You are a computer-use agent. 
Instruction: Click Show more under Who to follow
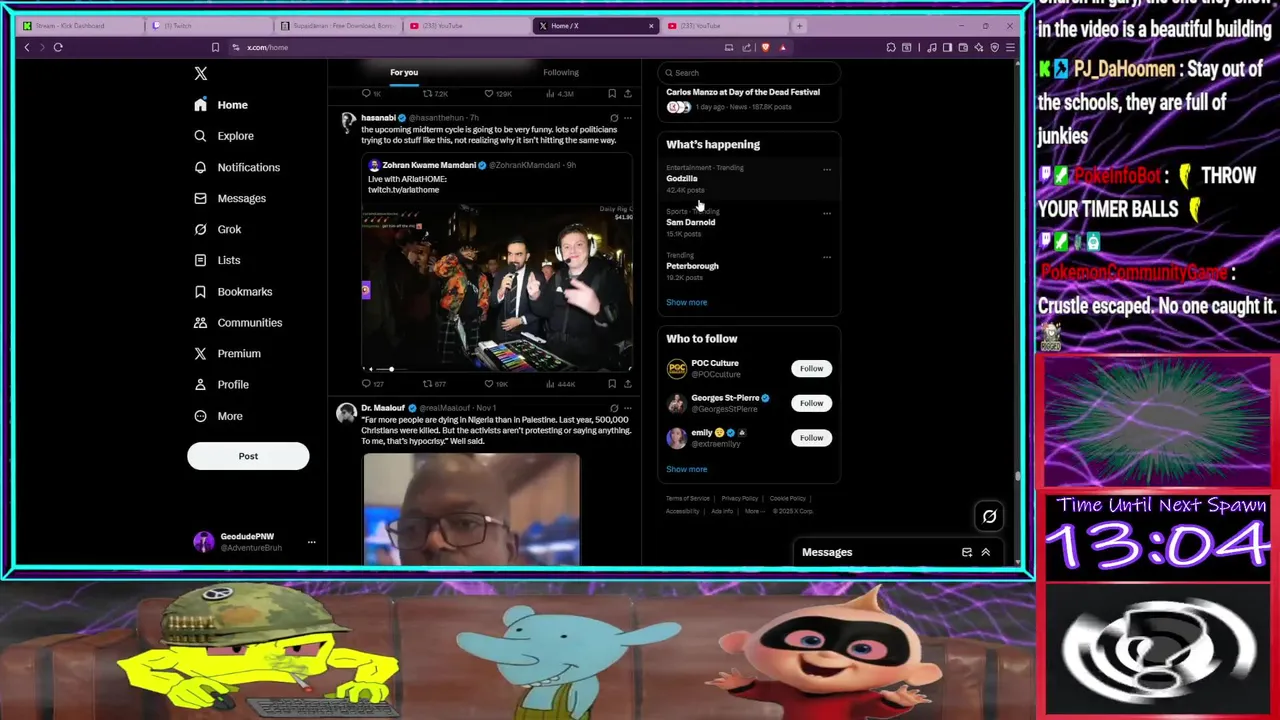pyautogui.click(x=686, y=469)
